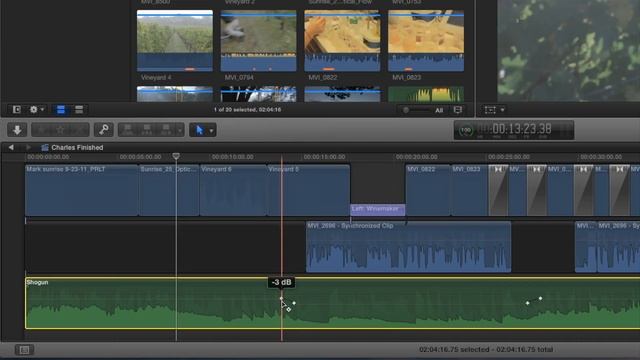Click the viewer video preview

click(x=569, y=51)
